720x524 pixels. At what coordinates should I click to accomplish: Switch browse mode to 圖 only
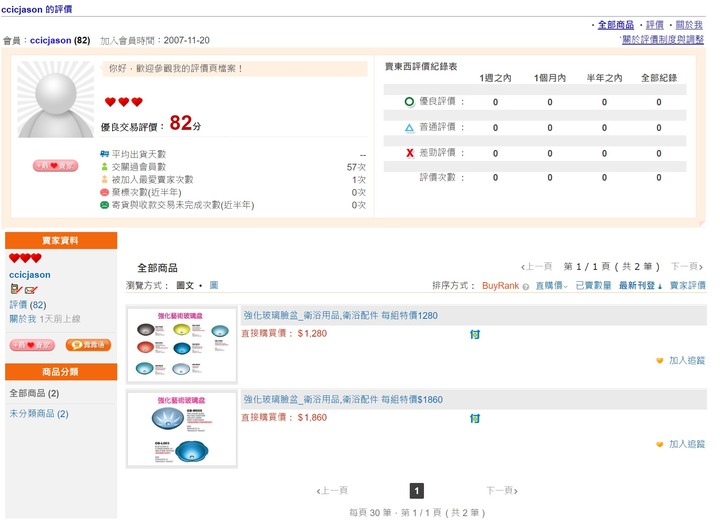214,285
